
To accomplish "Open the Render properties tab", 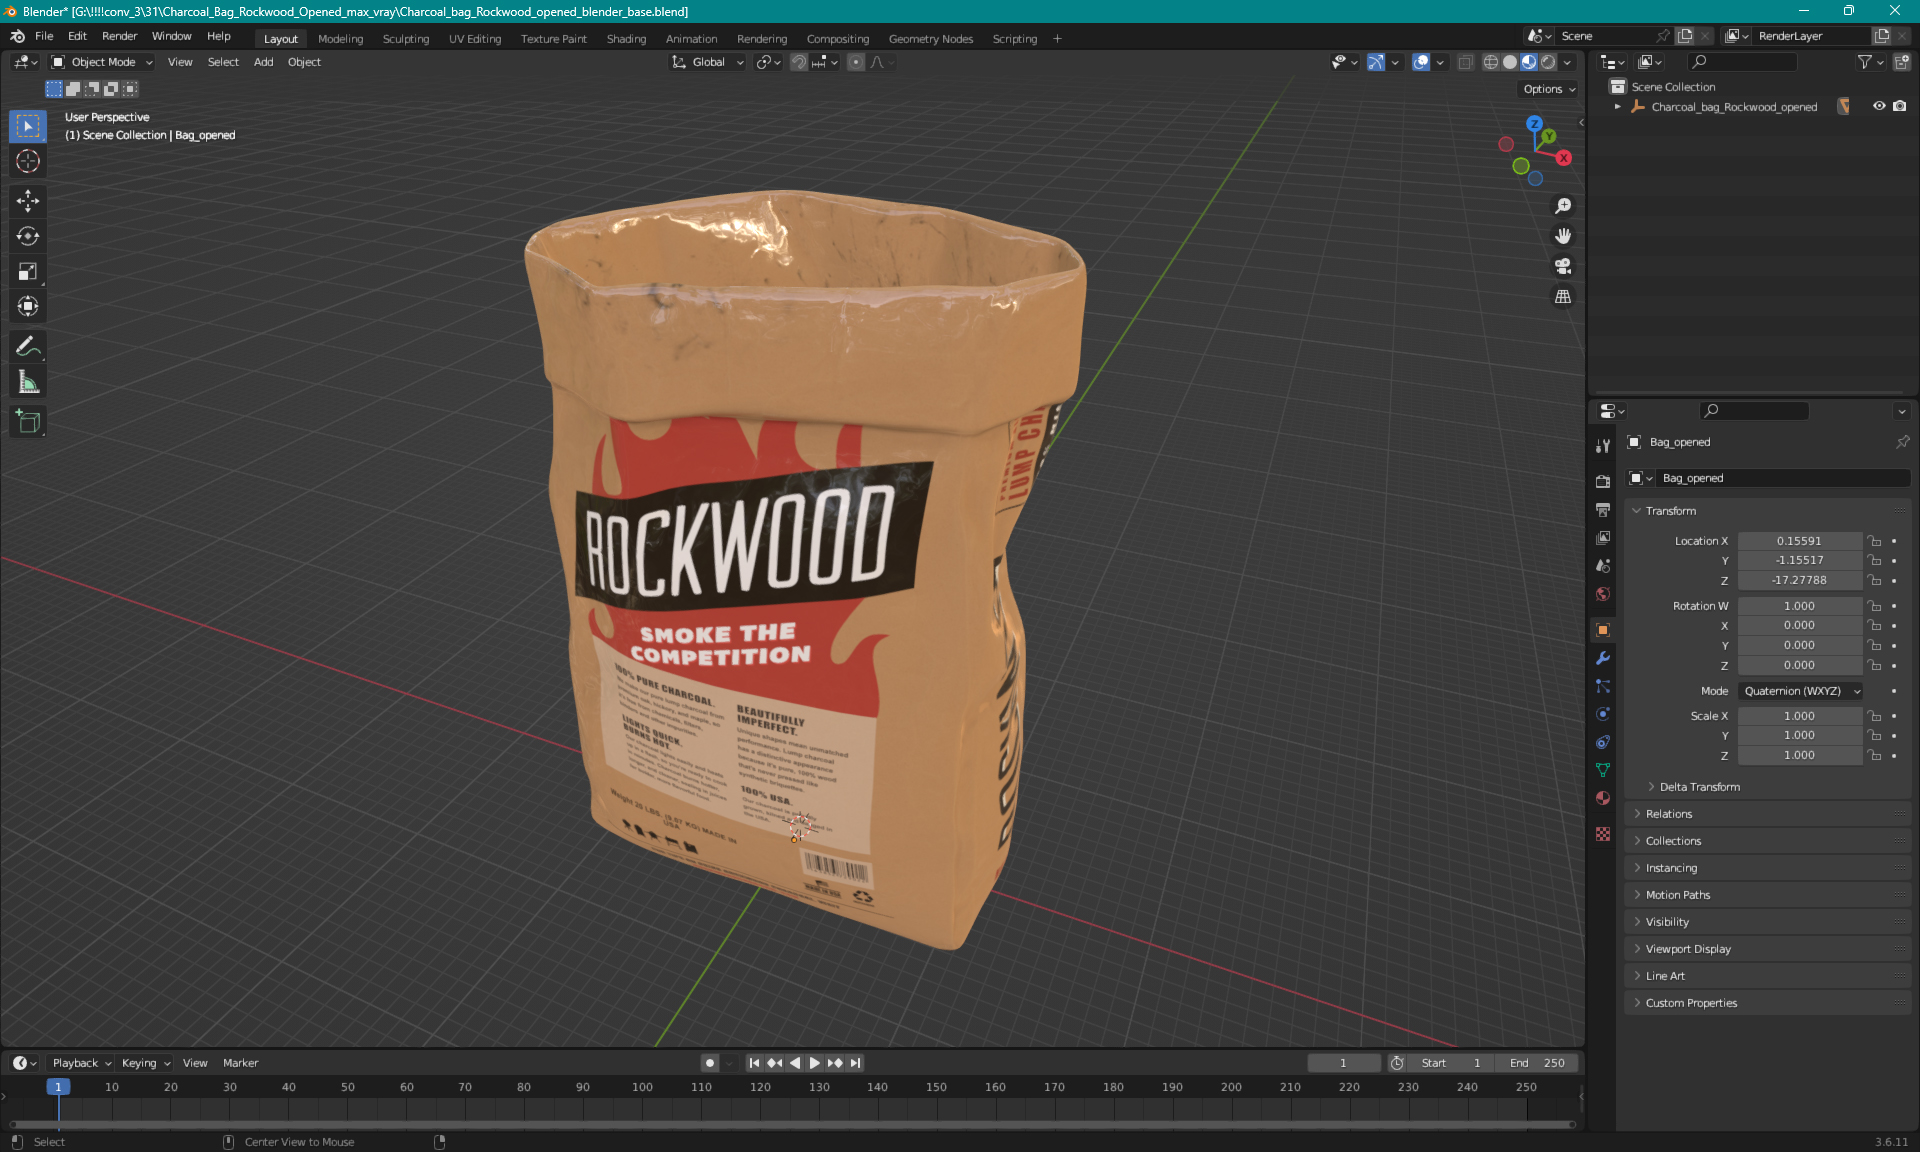I will [1603, 481].
